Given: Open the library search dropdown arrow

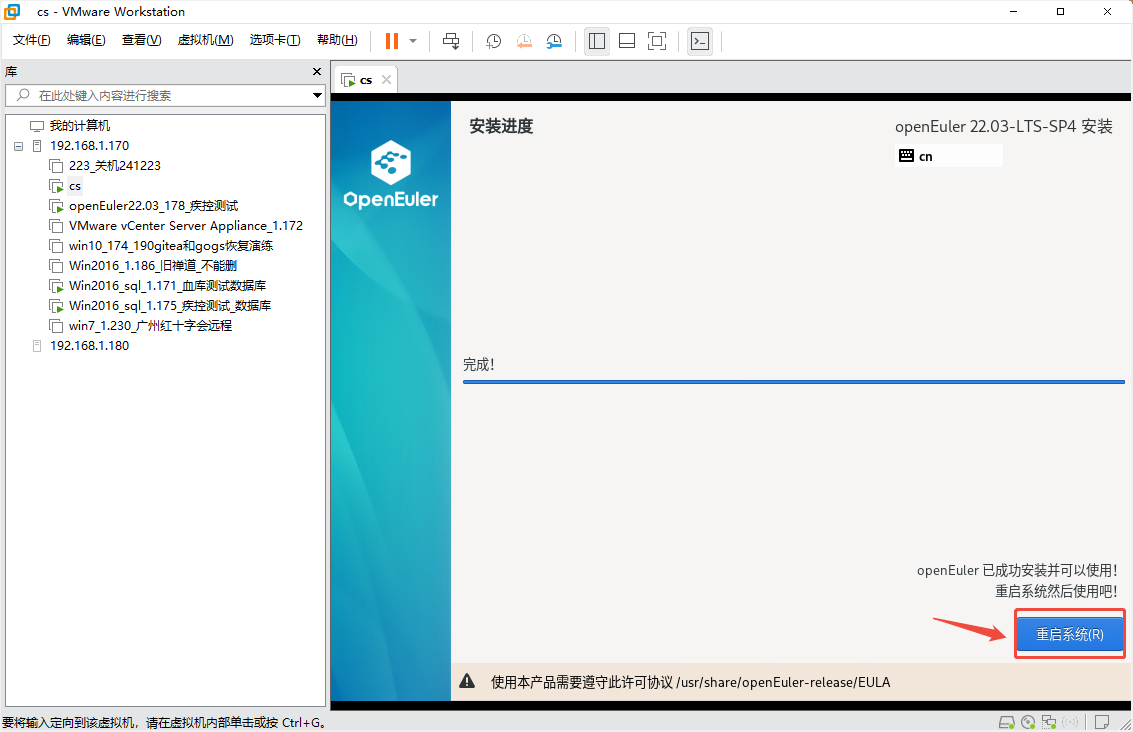Looking at the screenshot, I should tap(317, 95).
